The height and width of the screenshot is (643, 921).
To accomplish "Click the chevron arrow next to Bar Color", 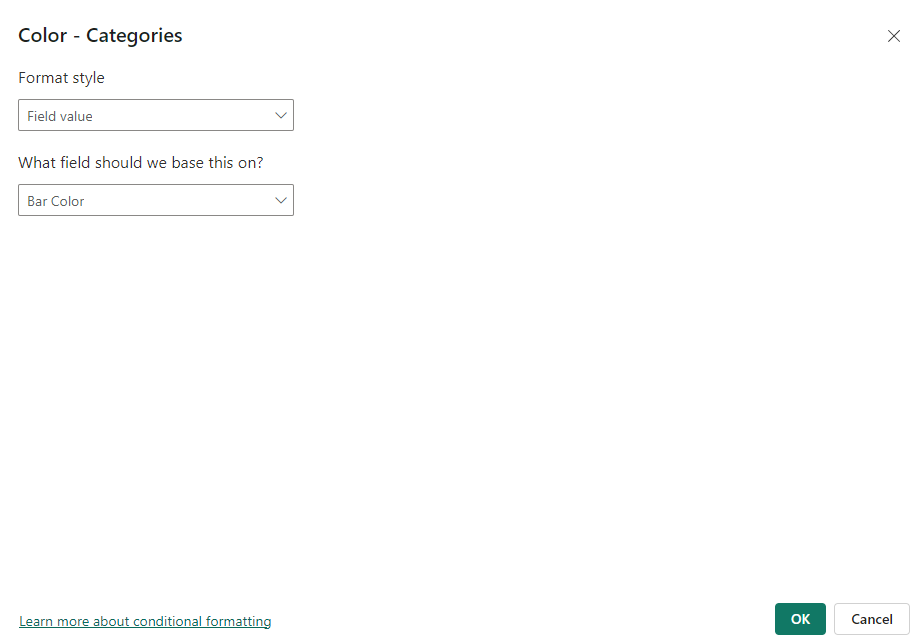I will (281, 201).
